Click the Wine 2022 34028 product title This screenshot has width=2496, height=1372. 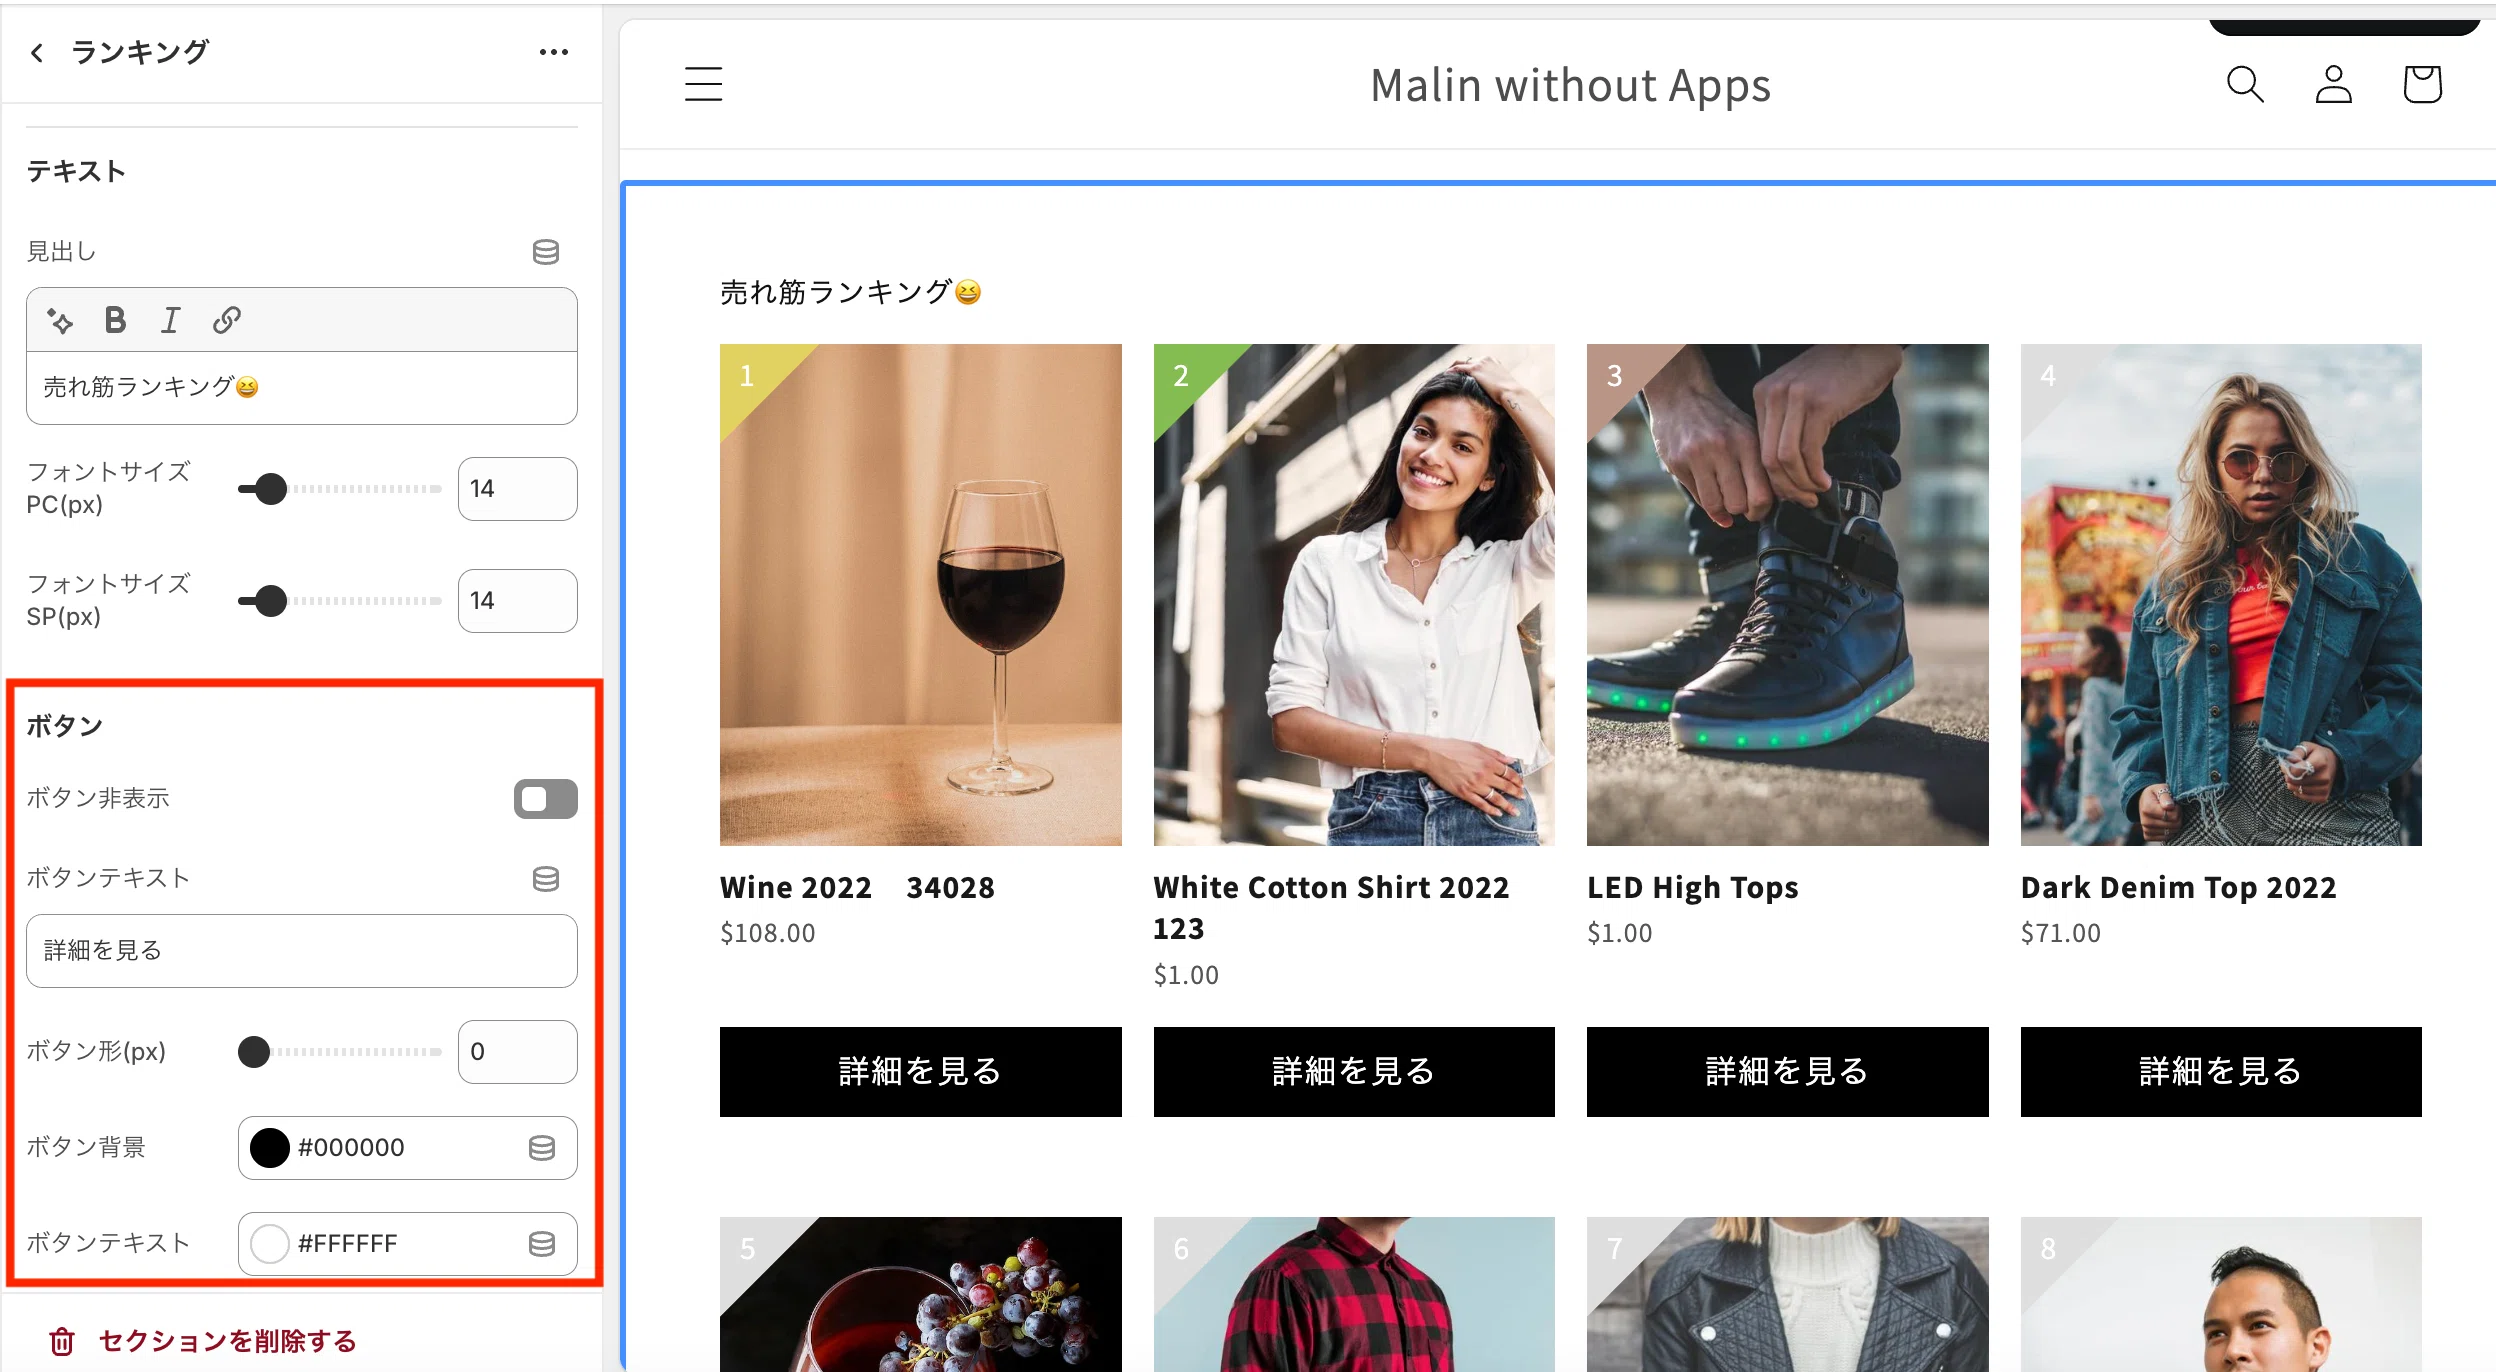[x=857, y=888]
